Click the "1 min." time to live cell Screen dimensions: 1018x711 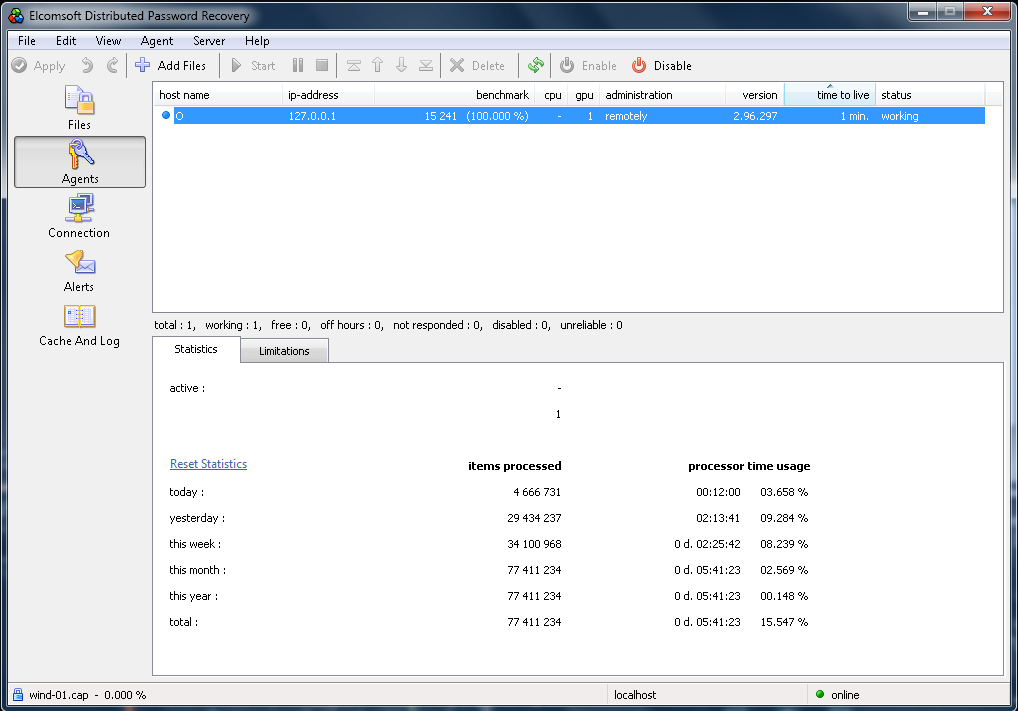click(854, 116)
